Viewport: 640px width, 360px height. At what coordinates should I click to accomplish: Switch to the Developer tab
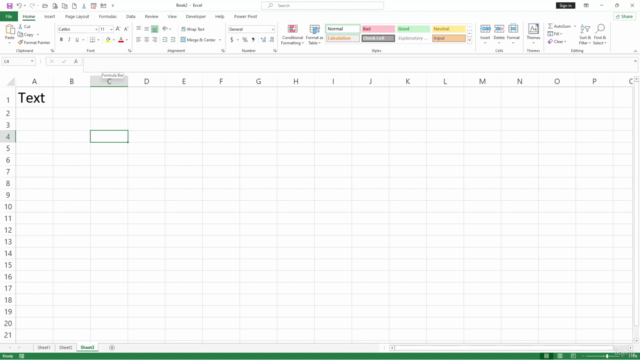(x=196, y=17)
